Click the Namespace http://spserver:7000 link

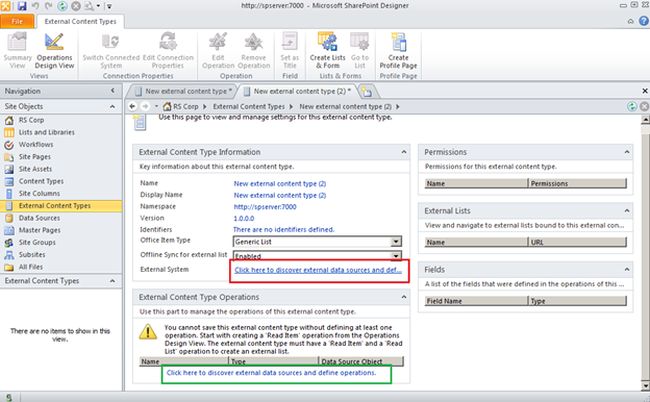click(265, 206)
